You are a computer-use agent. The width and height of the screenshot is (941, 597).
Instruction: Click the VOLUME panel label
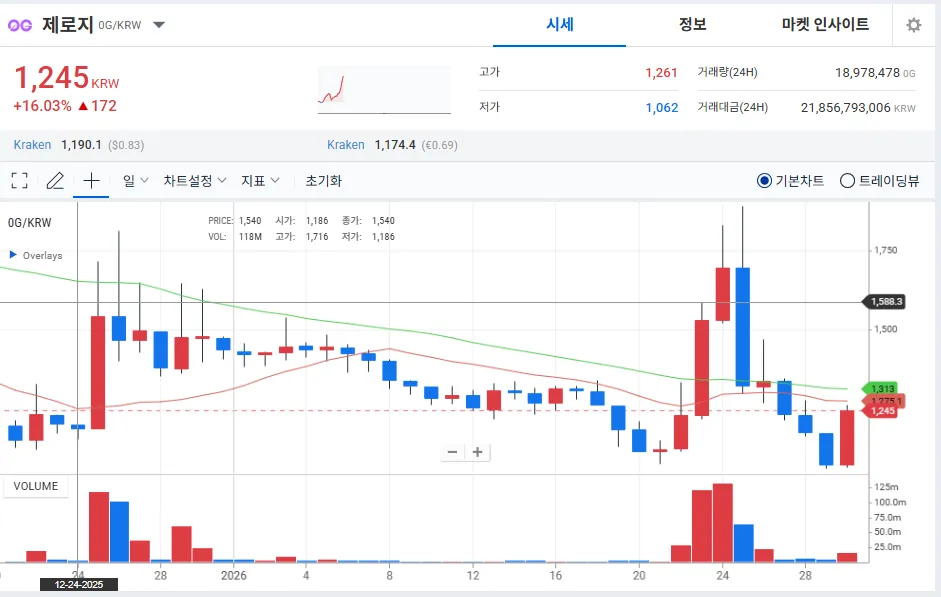pos(36,487)
